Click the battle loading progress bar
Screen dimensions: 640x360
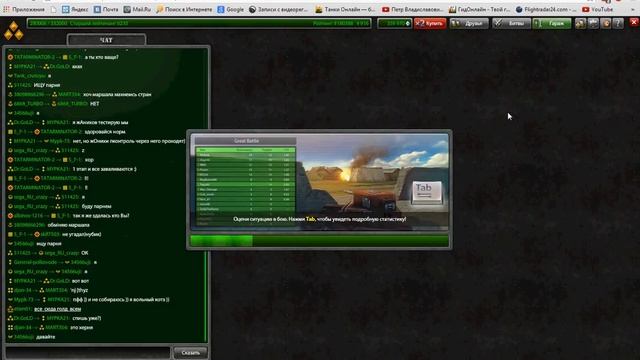(x=319, y=240)
